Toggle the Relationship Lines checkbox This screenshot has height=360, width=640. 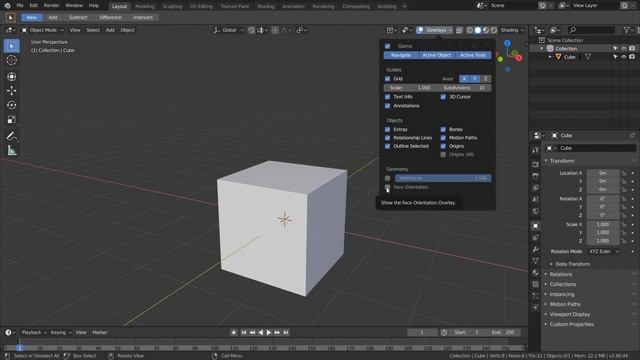[x=387, y=138]
